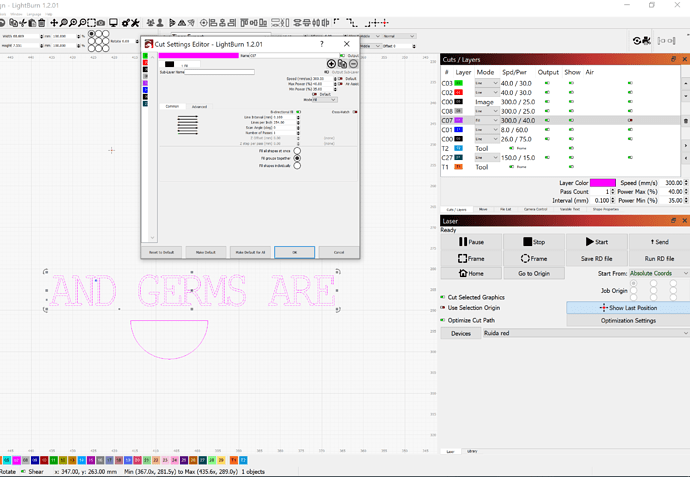Open Mode dropdown for layer C27
This screenshot has width=690, height=477.
(487, 158)
